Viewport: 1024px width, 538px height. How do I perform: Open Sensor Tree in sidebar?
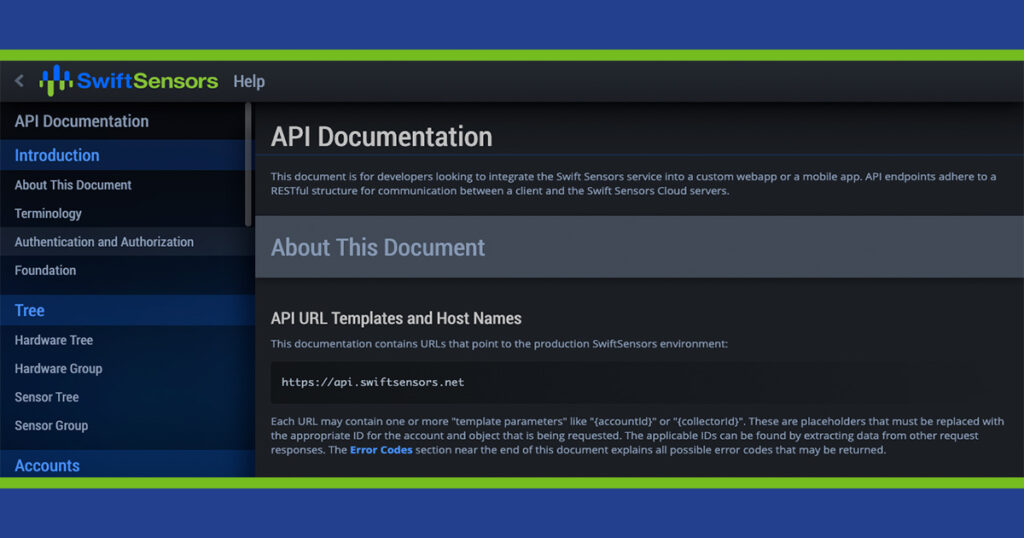click(46, 397)
